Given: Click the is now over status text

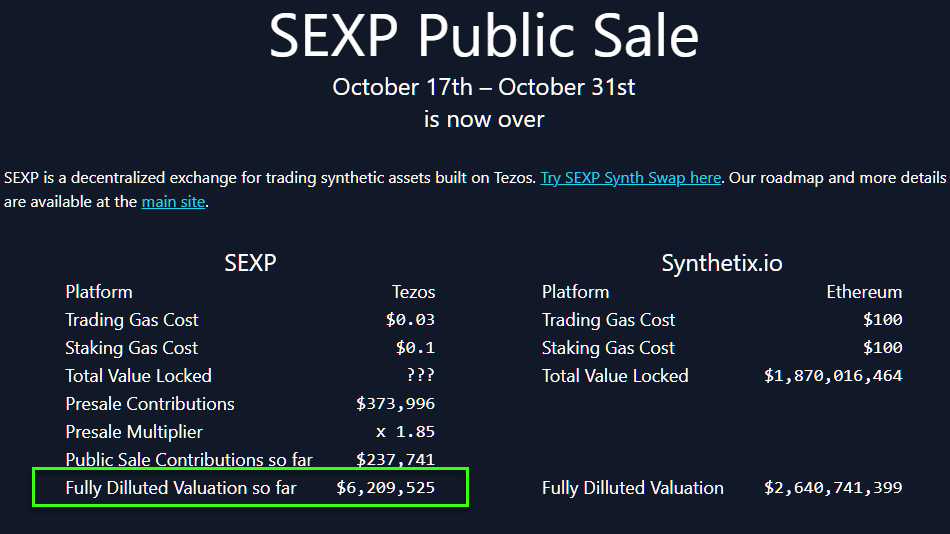Looking at the screenshot, I should (483, 119).
